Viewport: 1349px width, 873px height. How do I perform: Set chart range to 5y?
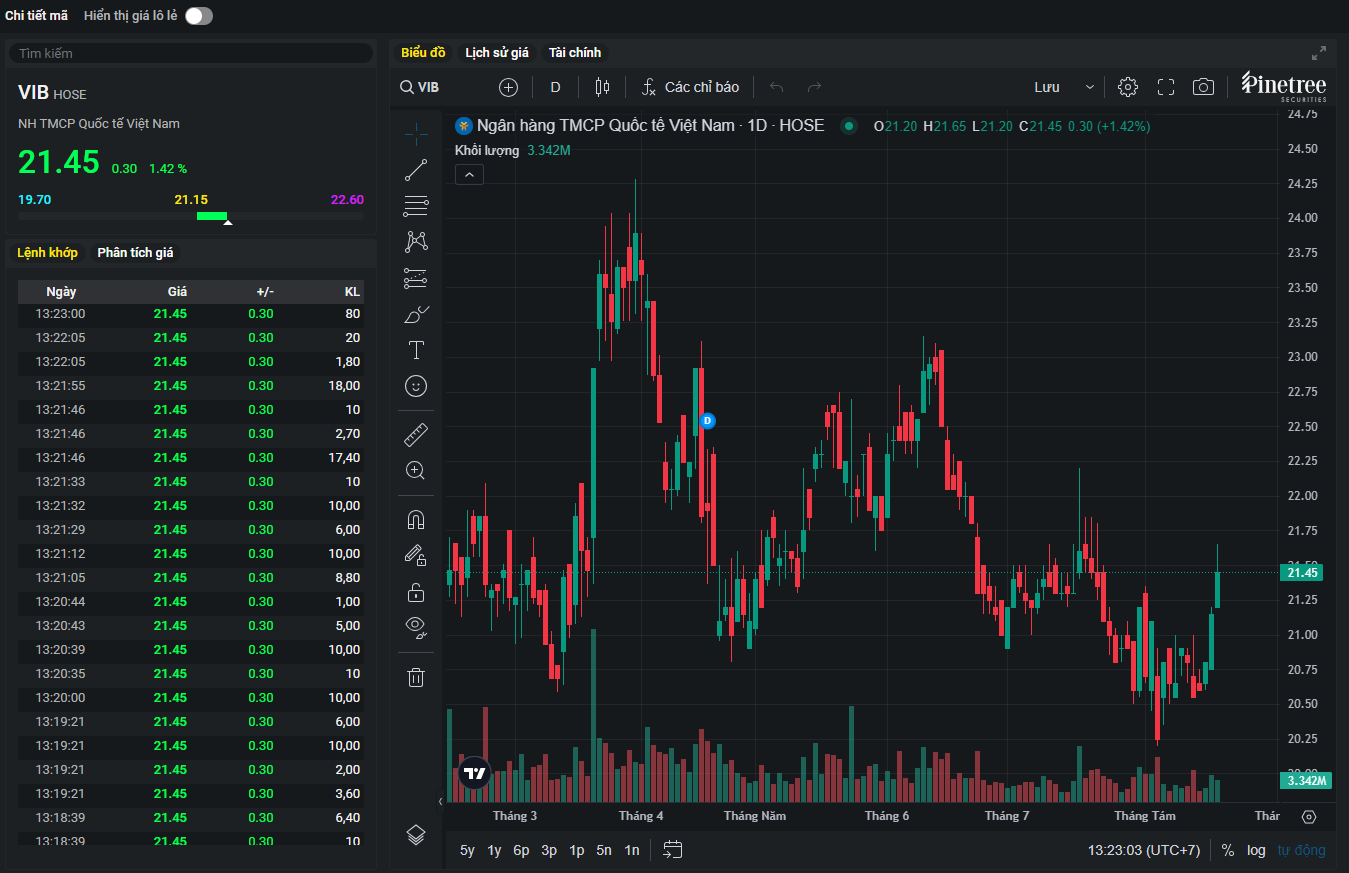click(467, 850)
